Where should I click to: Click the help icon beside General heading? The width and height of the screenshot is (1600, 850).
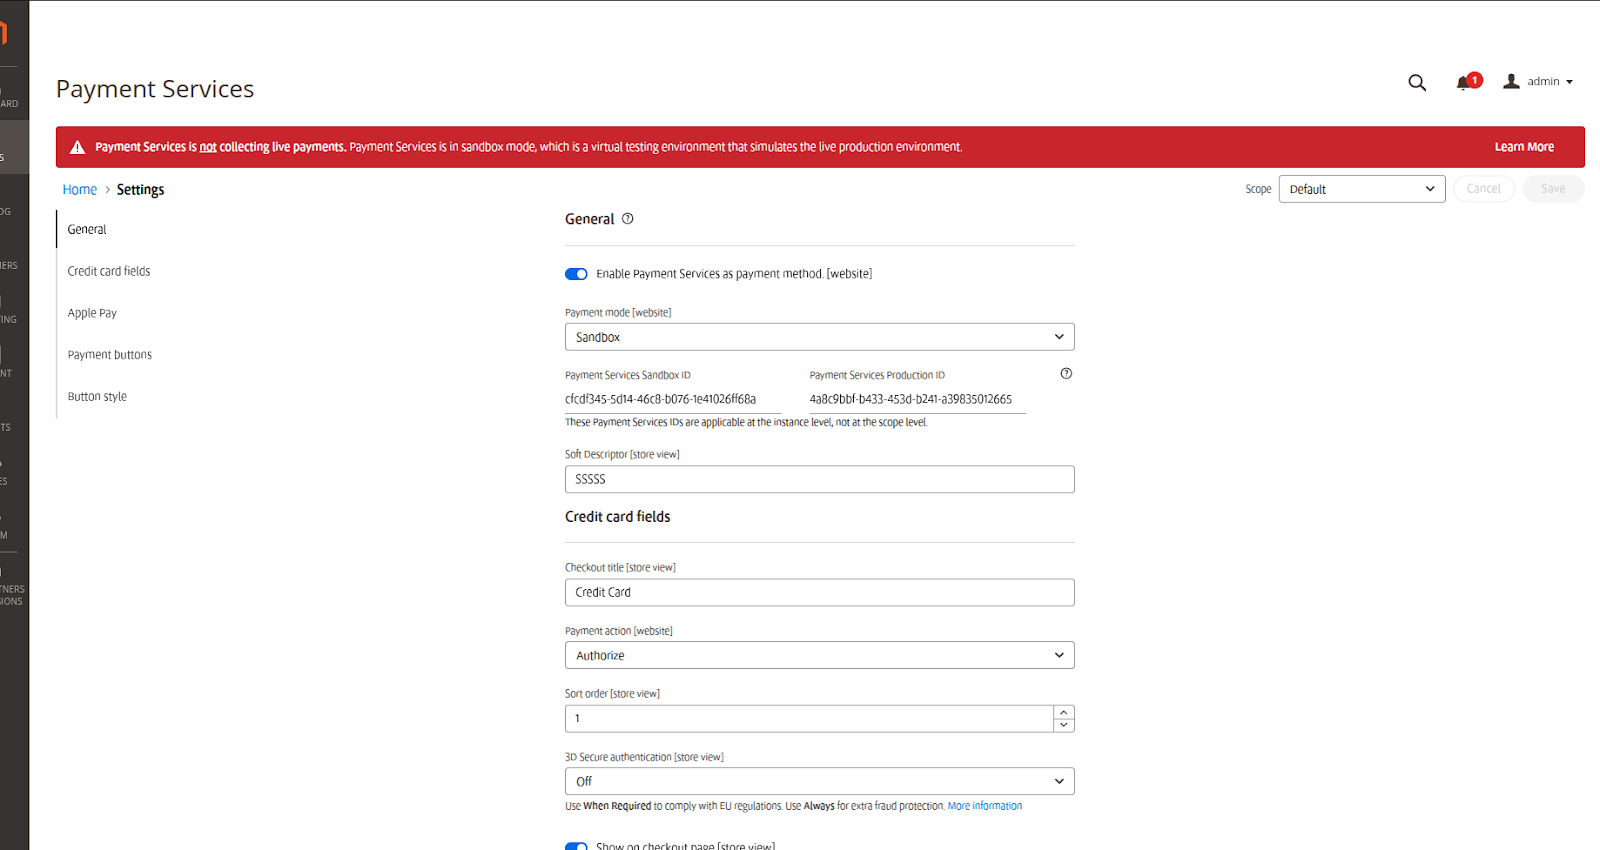tap(628, 219)
